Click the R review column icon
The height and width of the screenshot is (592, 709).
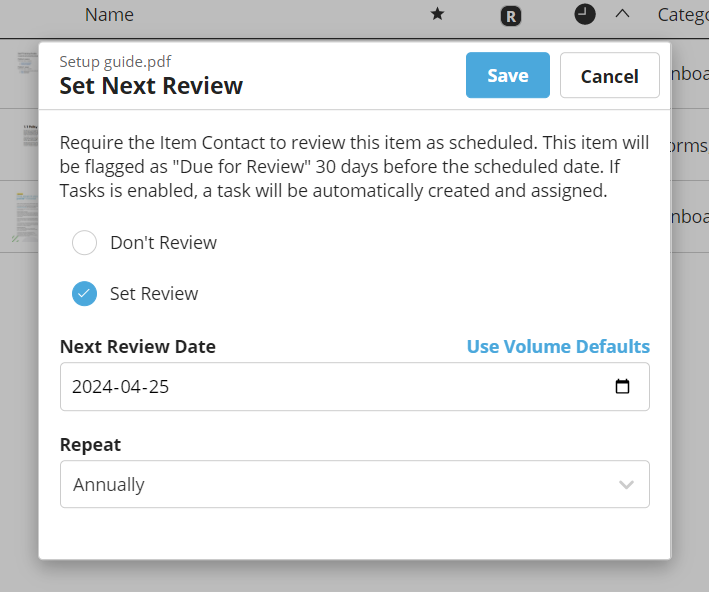pyautogui.click(x=511, y=15)
